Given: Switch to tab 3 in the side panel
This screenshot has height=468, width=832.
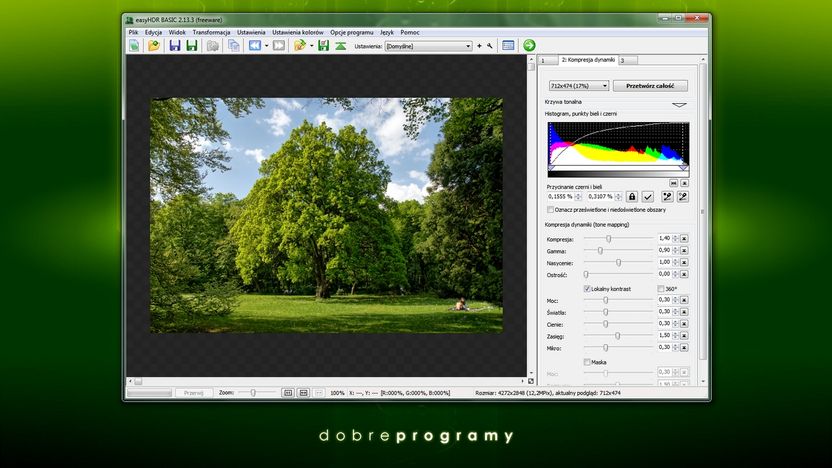Looking at the screenshot, I should [x=628, y=60].
